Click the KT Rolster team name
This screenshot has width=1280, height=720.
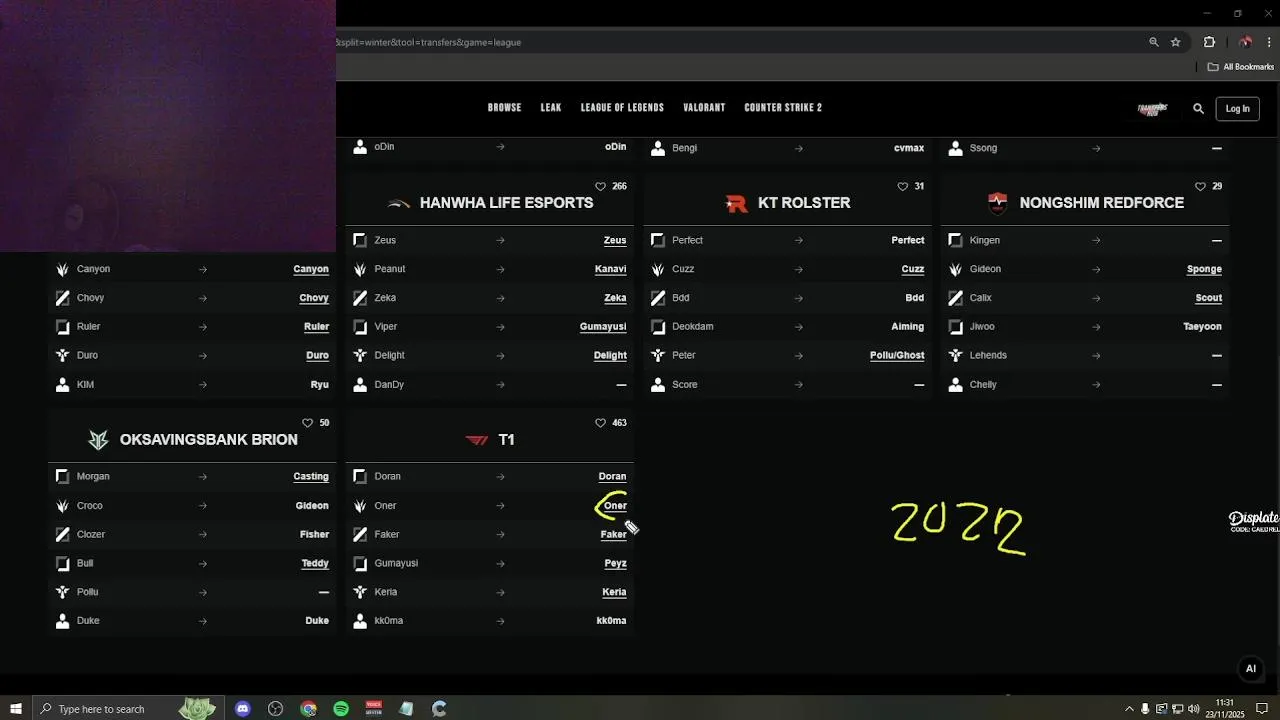pyautogui.click(x=804, y=203)
